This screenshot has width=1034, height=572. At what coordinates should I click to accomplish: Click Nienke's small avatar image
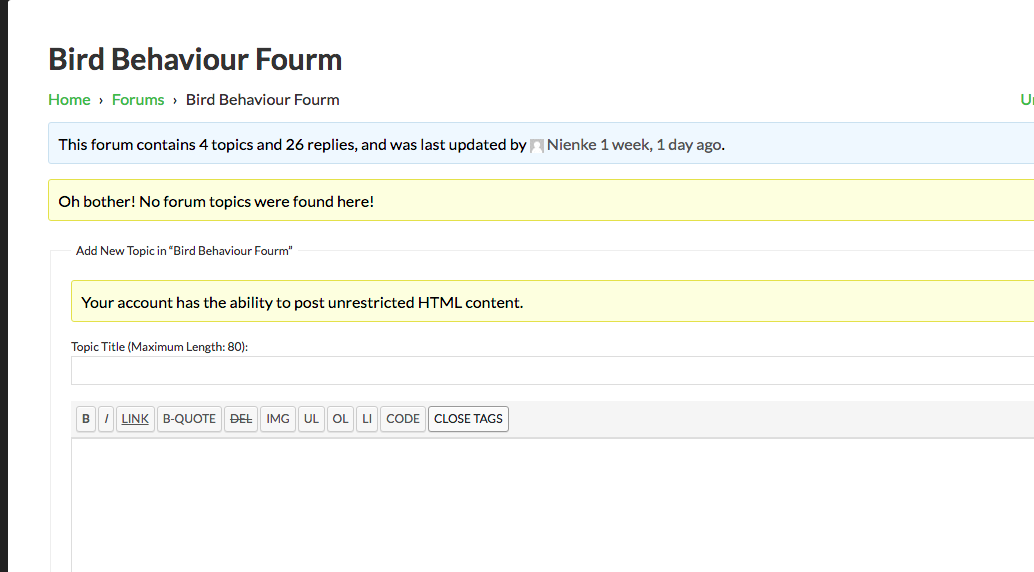(x=537, y=146)
